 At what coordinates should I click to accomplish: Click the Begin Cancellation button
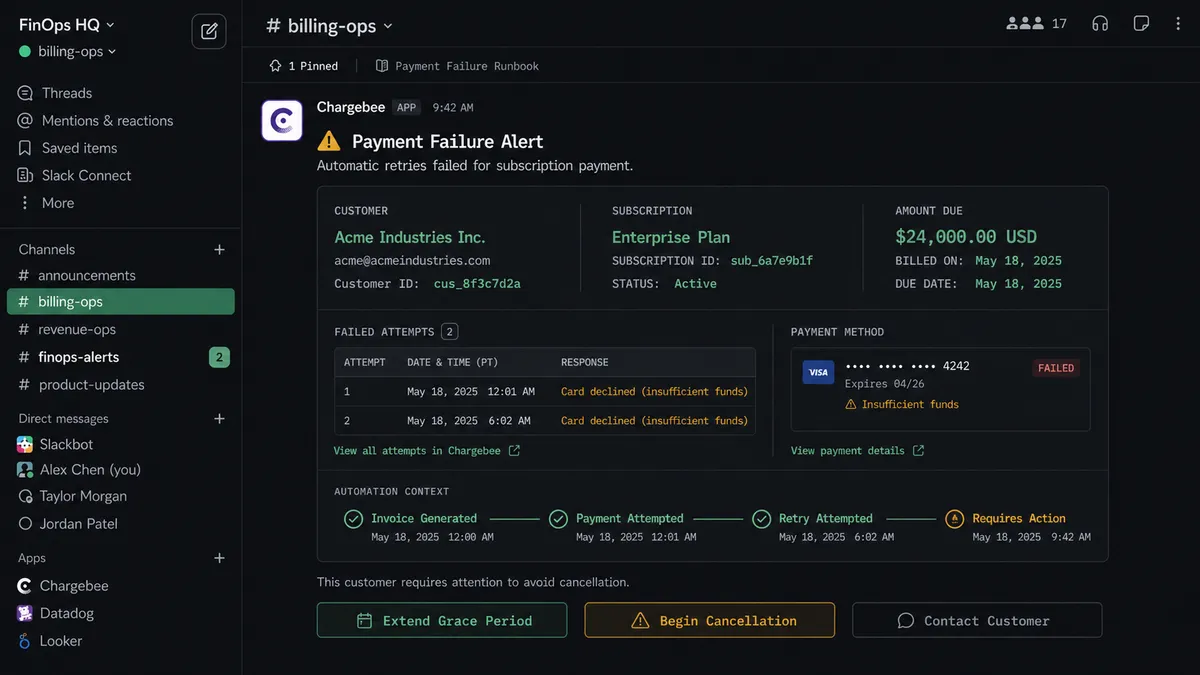click(x=710, y=620)
